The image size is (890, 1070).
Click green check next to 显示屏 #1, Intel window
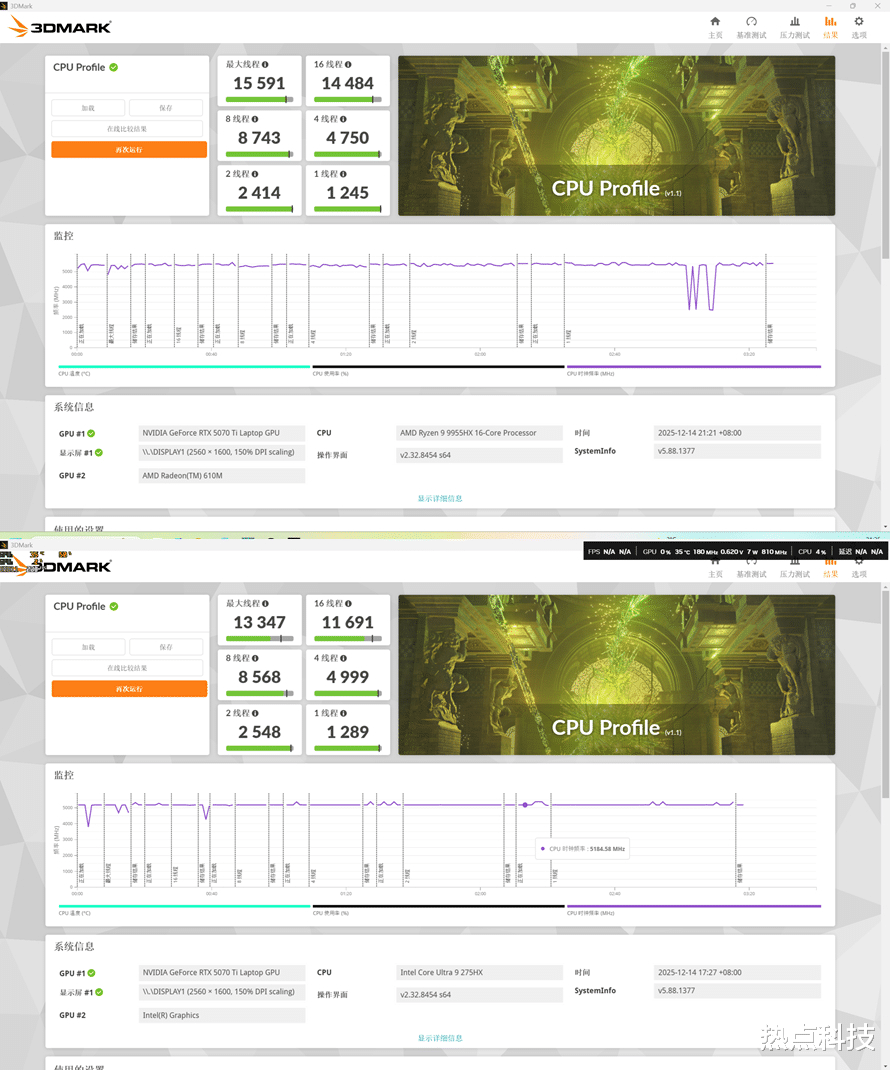[99, 992]
